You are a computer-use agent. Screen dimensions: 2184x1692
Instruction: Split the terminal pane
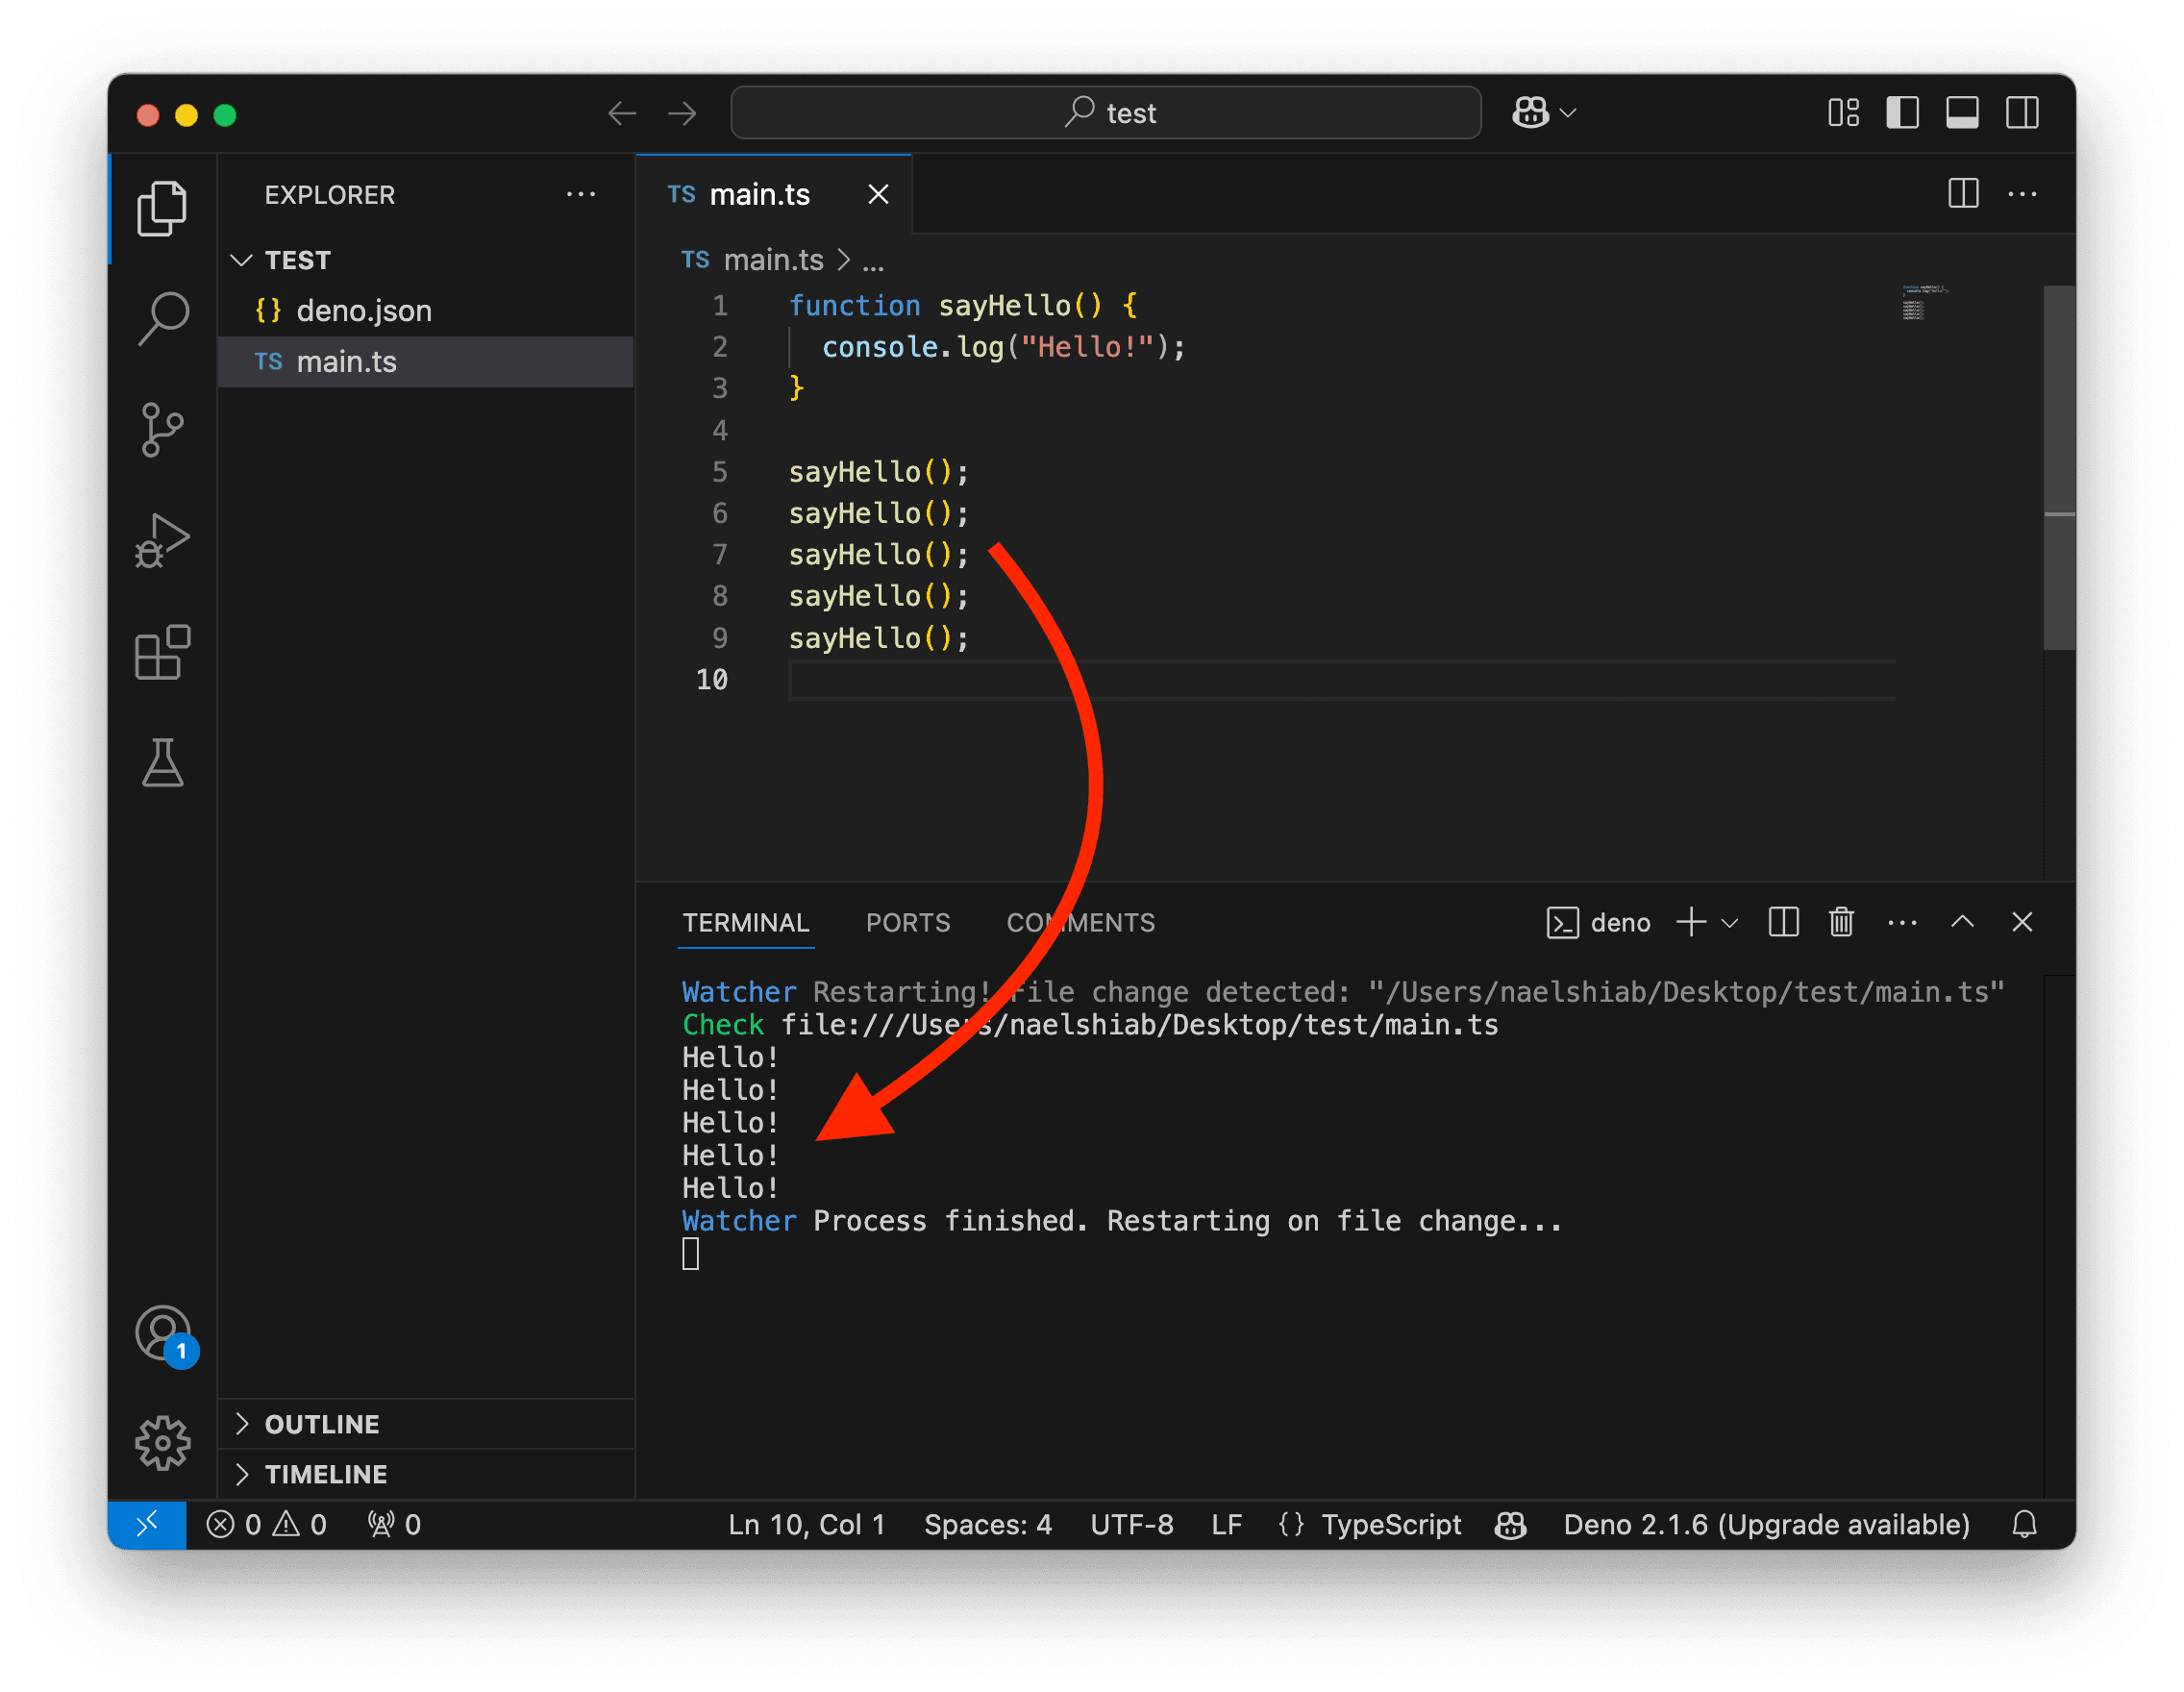(1783, 922)
